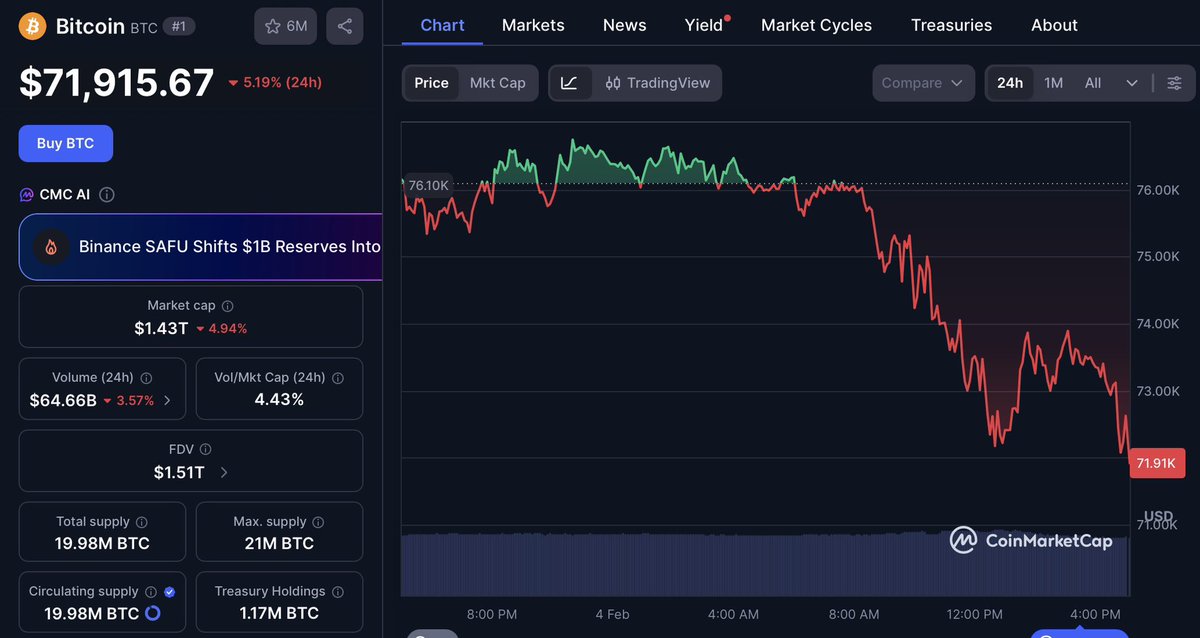Click the 74.00K price axis label
This screenshot has width=1200, height=638.
(x=1158, y=324)
